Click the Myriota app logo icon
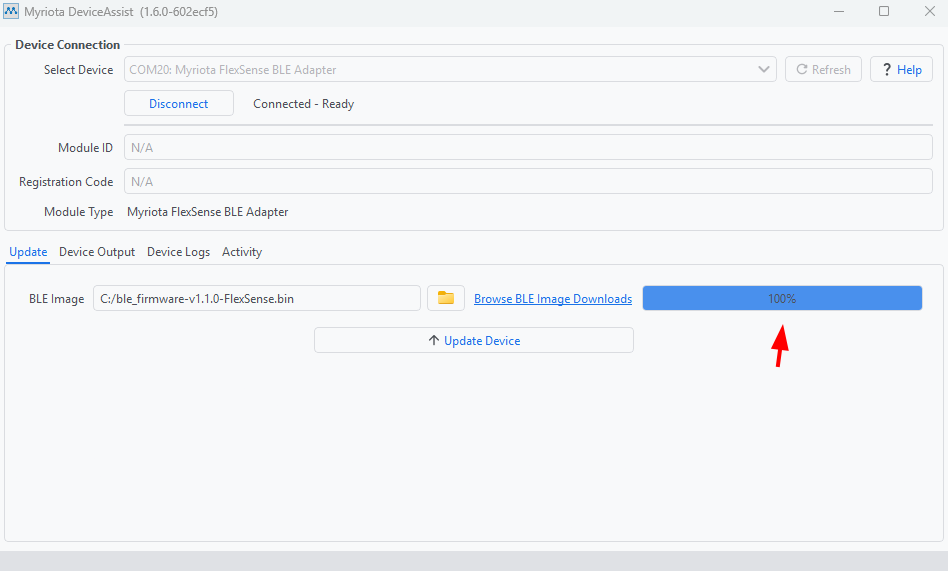The width and height of the screenshot is (948, 571). pyautogui.click(x=11, y=11)
